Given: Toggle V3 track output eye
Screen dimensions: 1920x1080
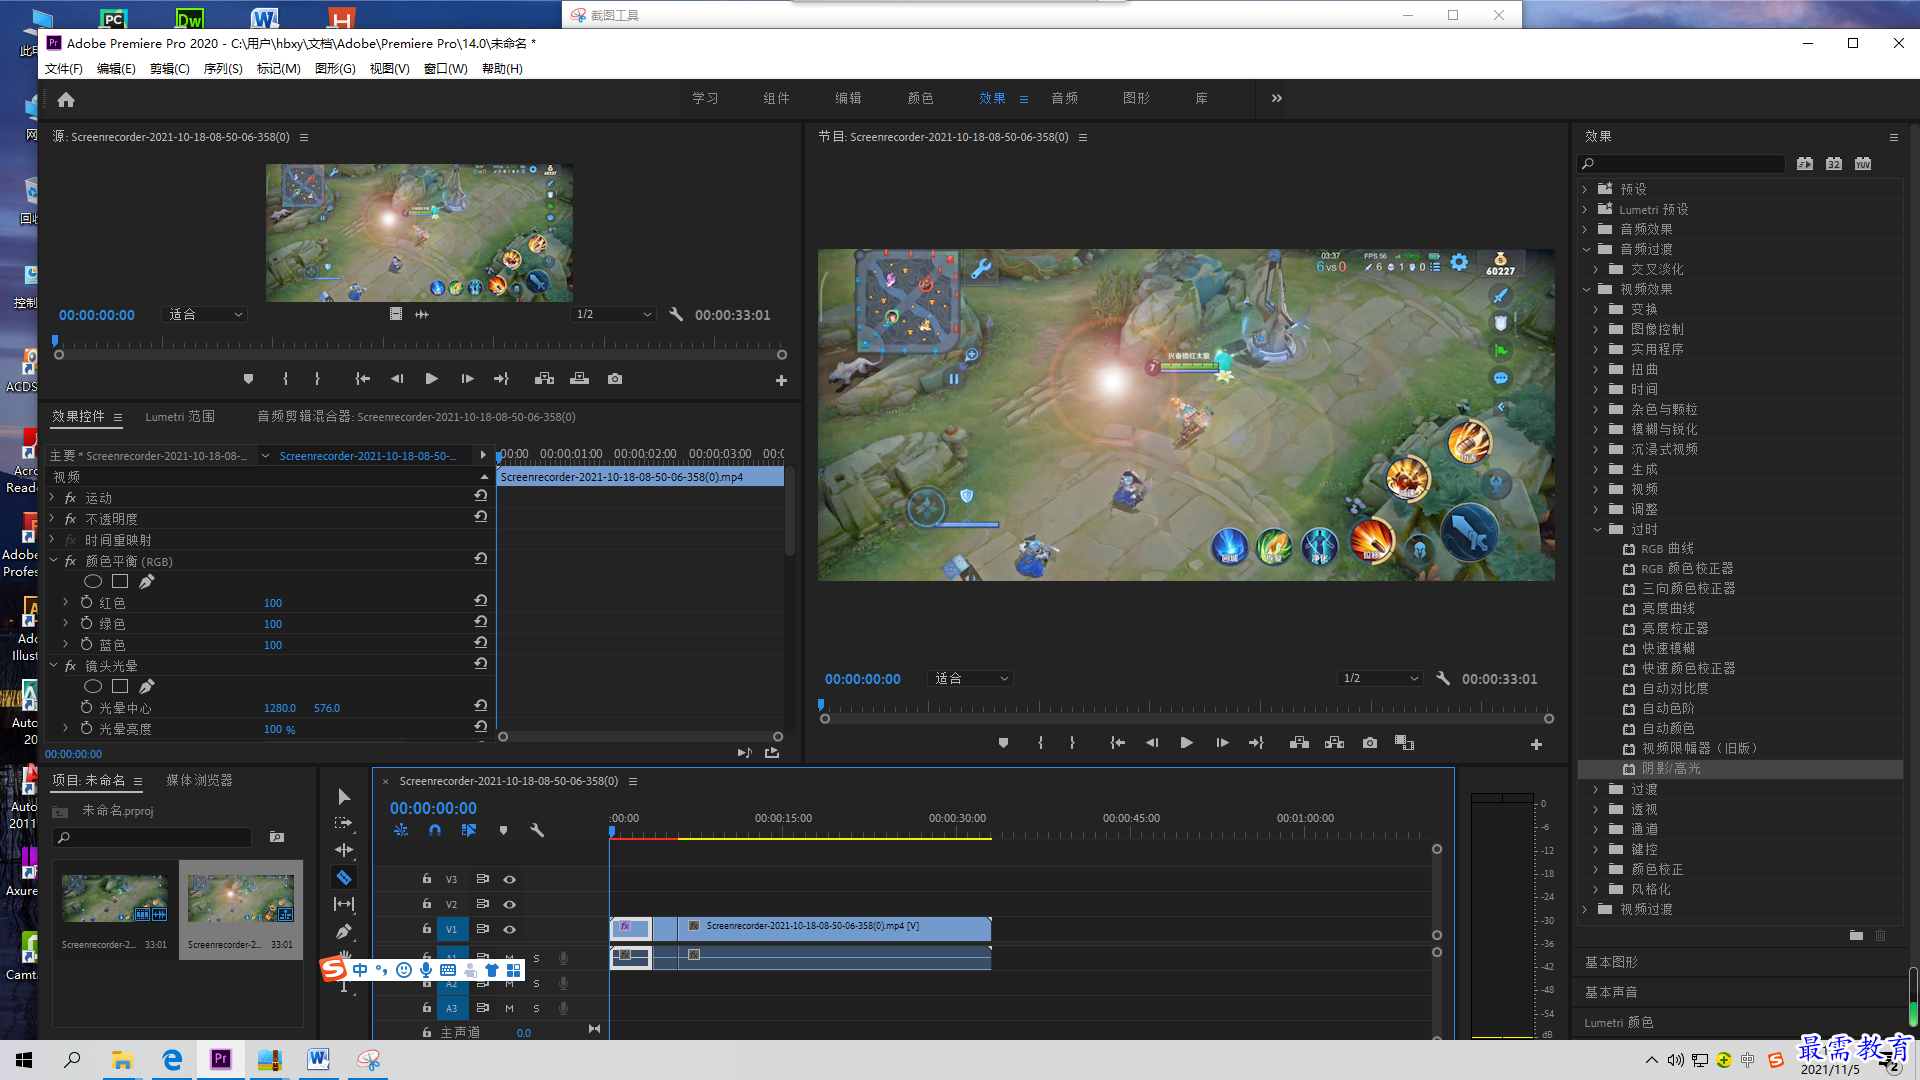Looking at the screenshot, I should click(509, 879).
